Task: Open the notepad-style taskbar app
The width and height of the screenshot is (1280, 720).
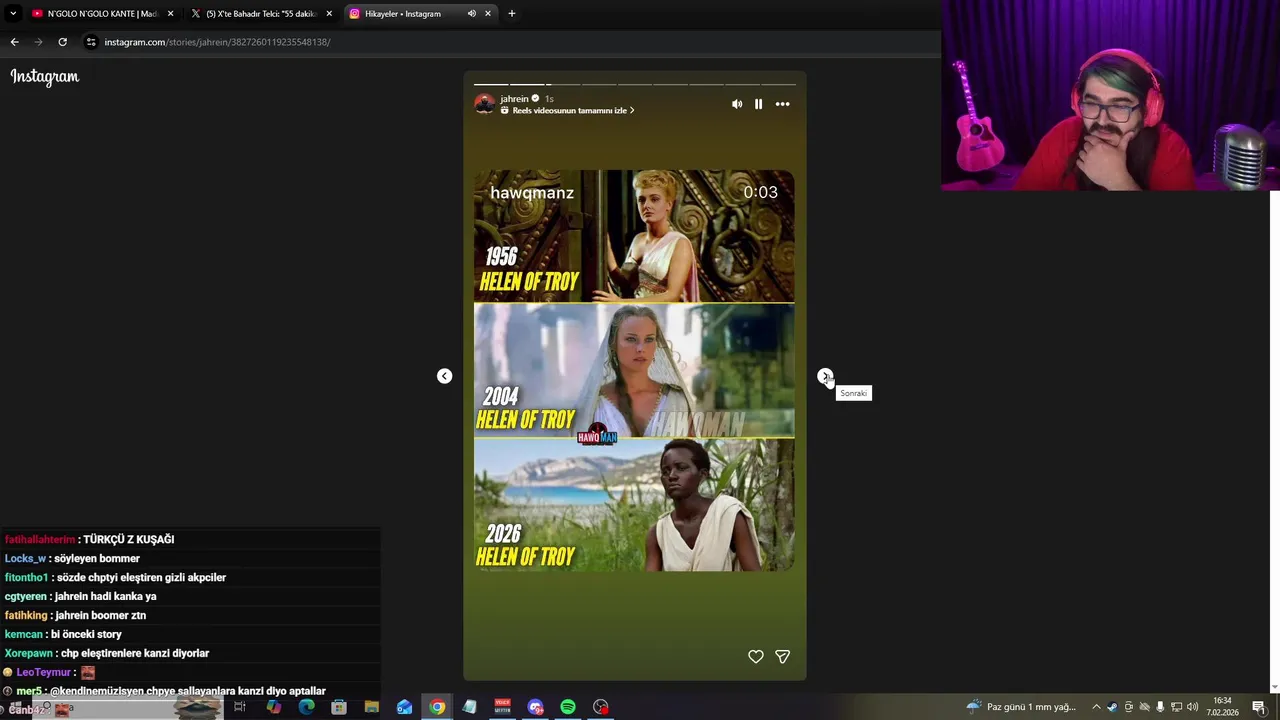Action: pos(469,707)
